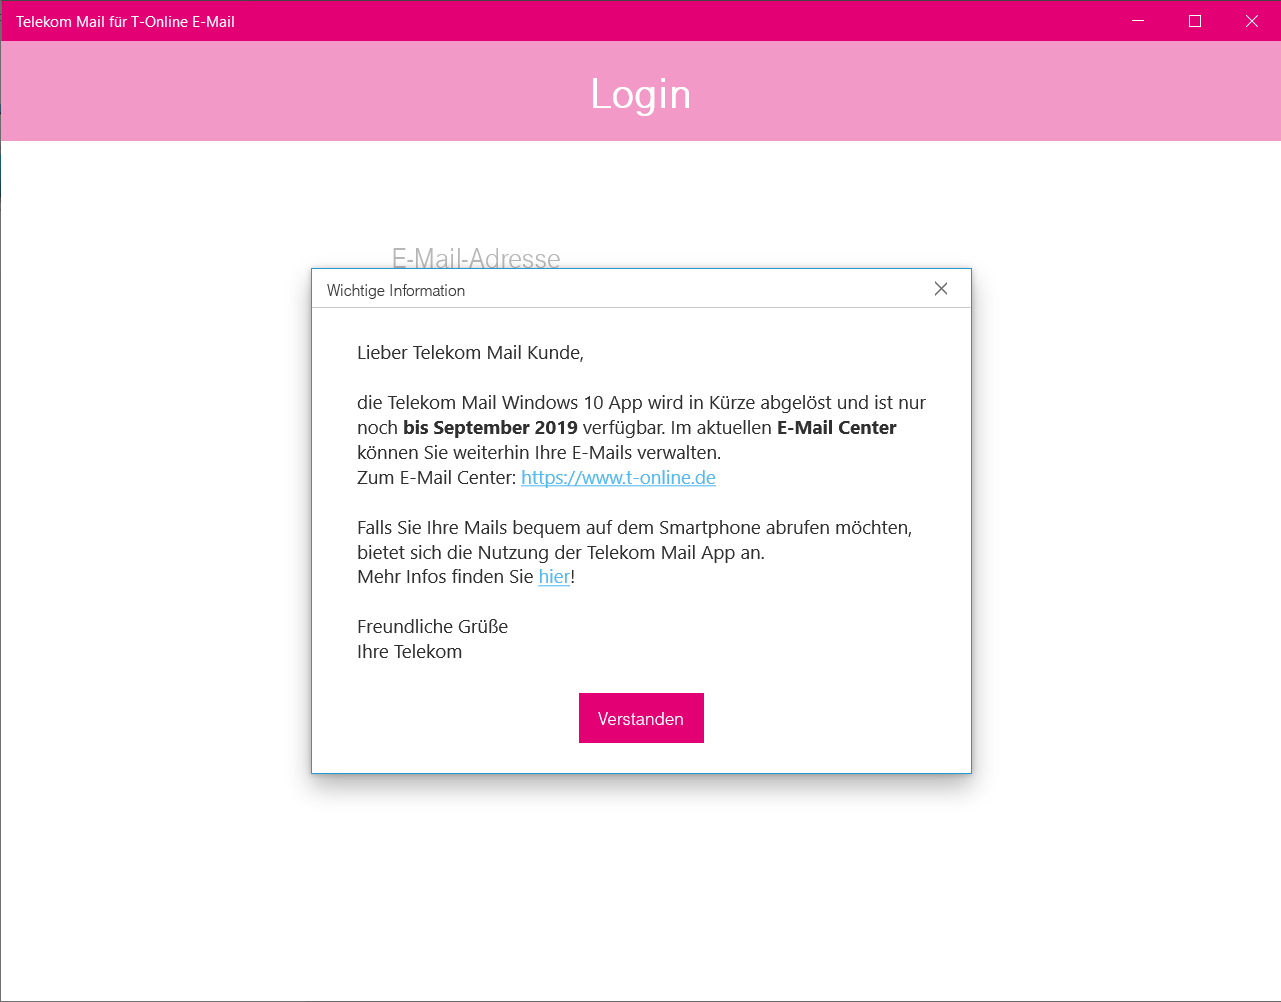
Task: Click the 'Ihre Telekom' signature line
Action: (x=409, y=651)
